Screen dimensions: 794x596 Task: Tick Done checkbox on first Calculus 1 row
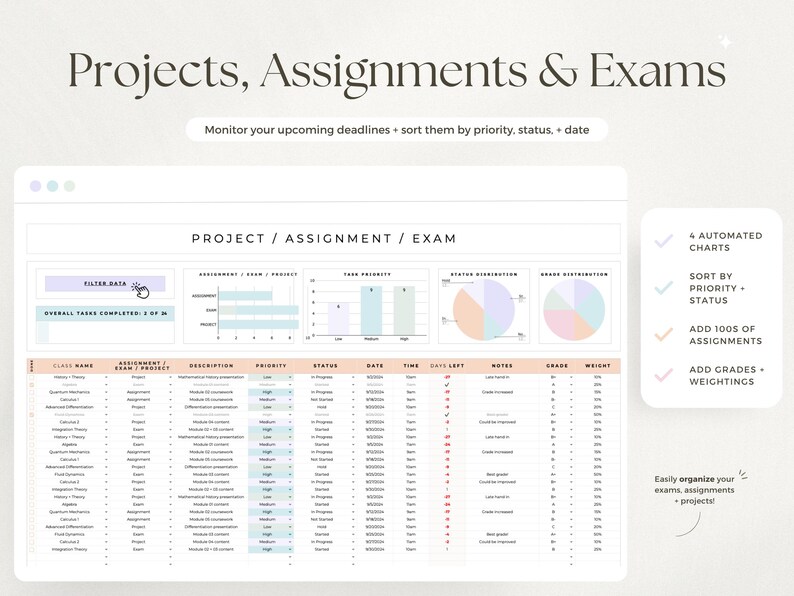32,400
